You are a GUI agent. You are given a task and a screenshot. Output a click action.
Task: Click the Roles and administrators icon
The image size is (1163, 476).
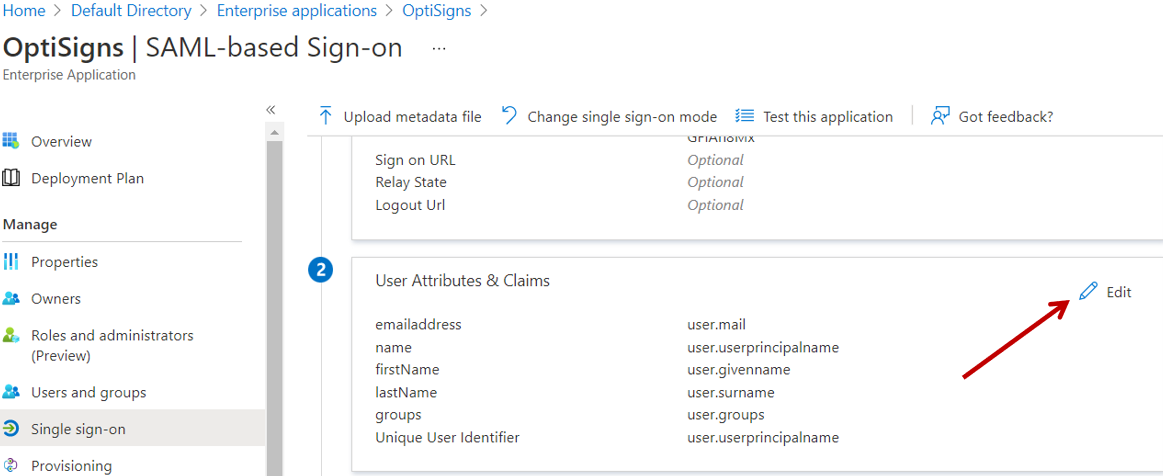coord(10,335)
